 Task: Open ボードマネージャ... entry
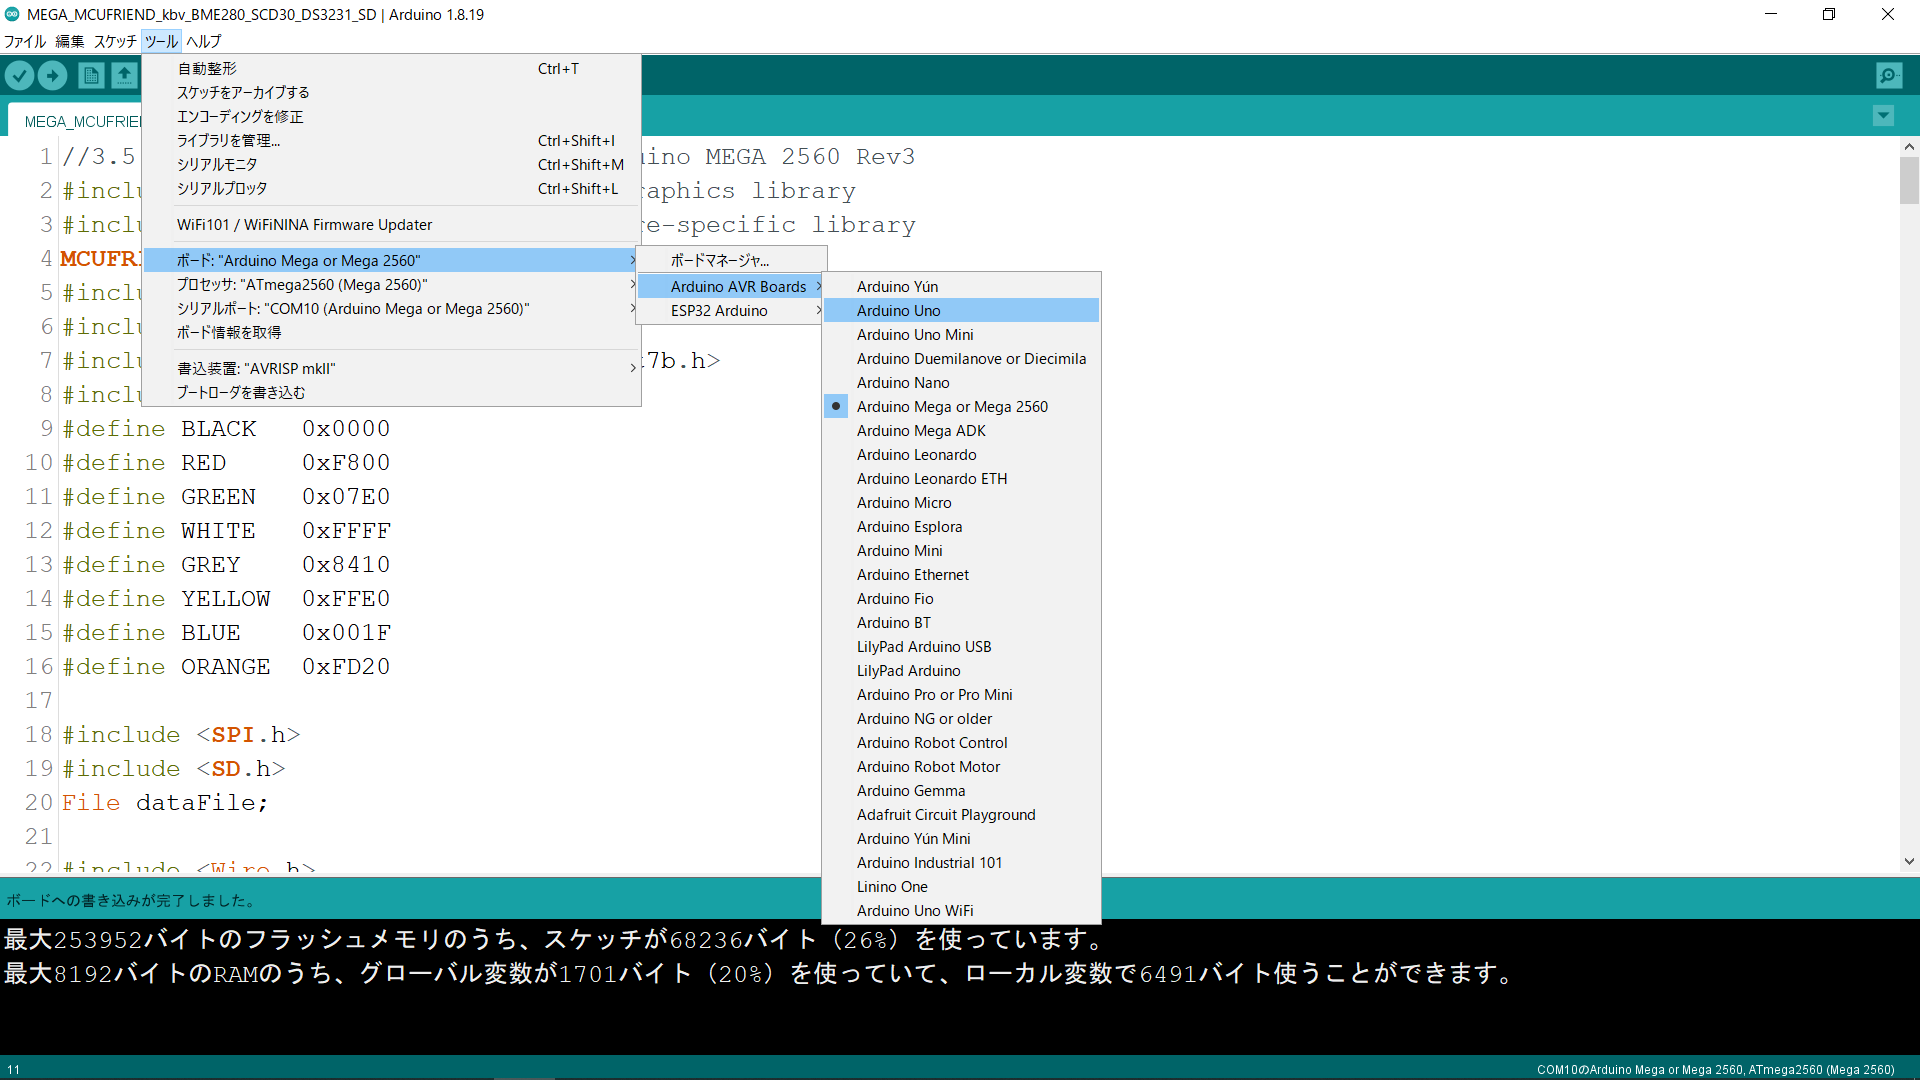point(720,260)
